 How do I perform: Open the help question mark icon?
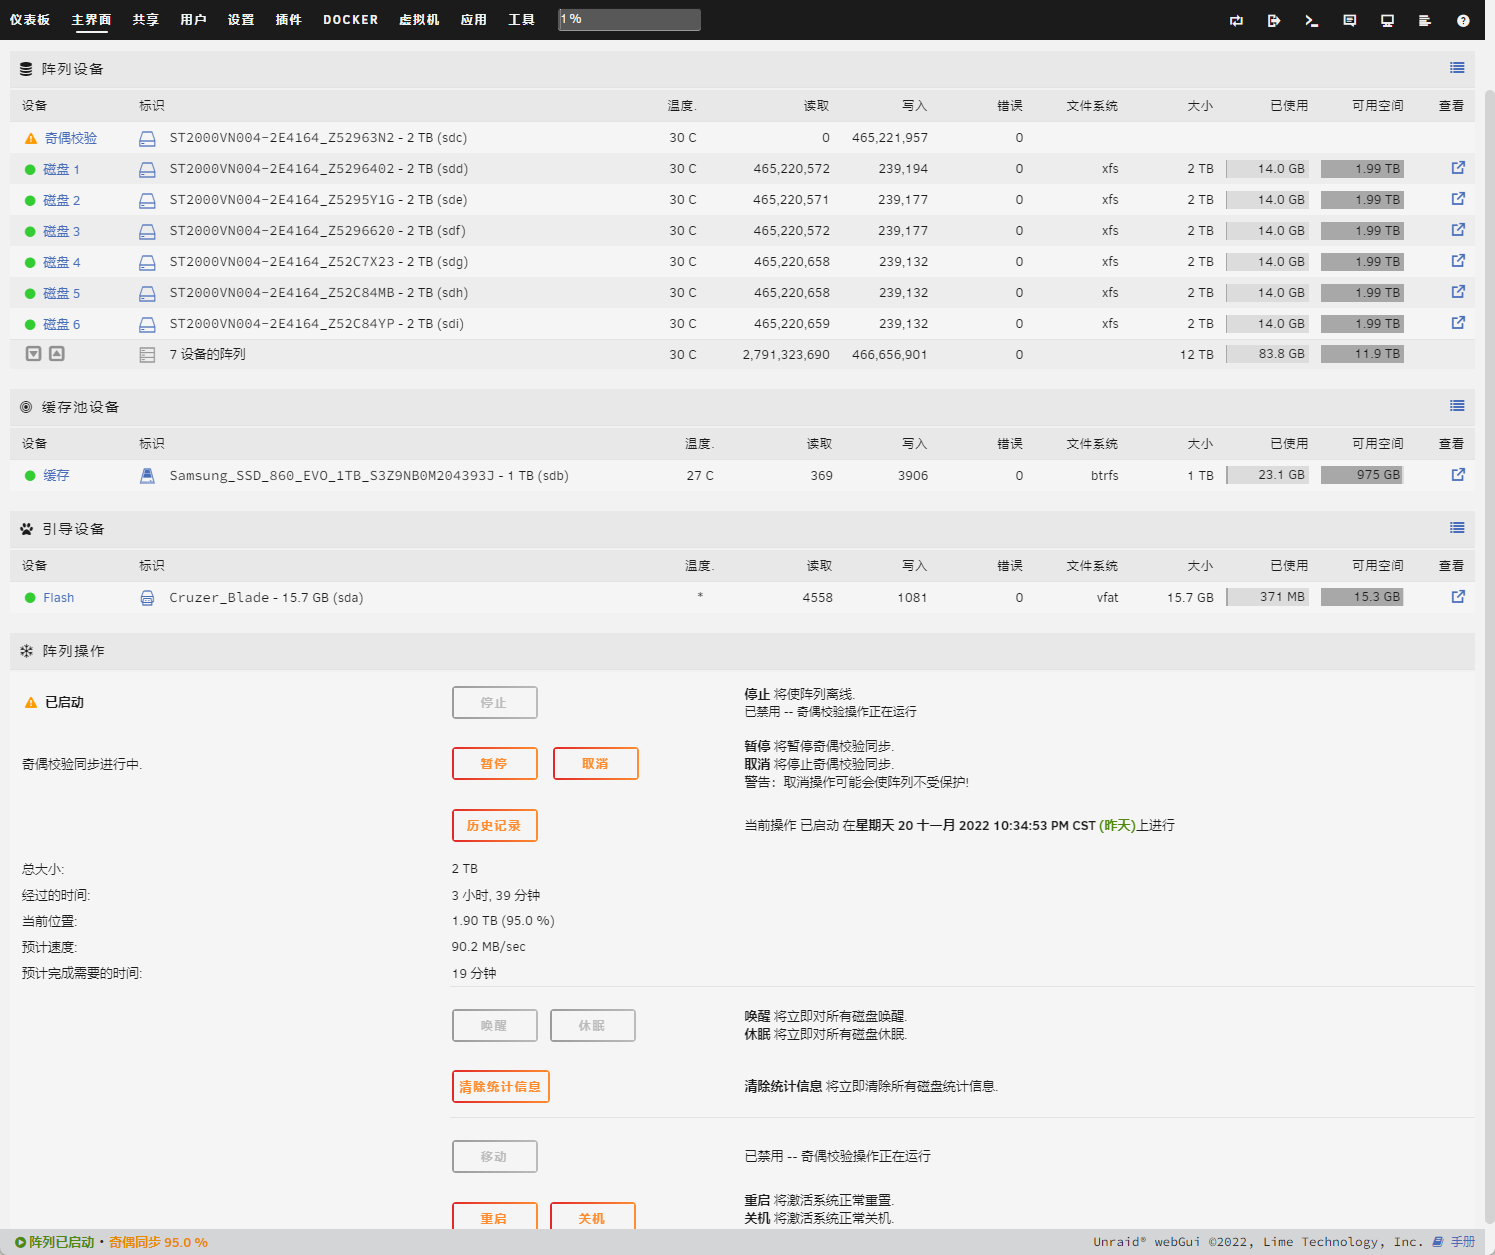(1463, 20)
